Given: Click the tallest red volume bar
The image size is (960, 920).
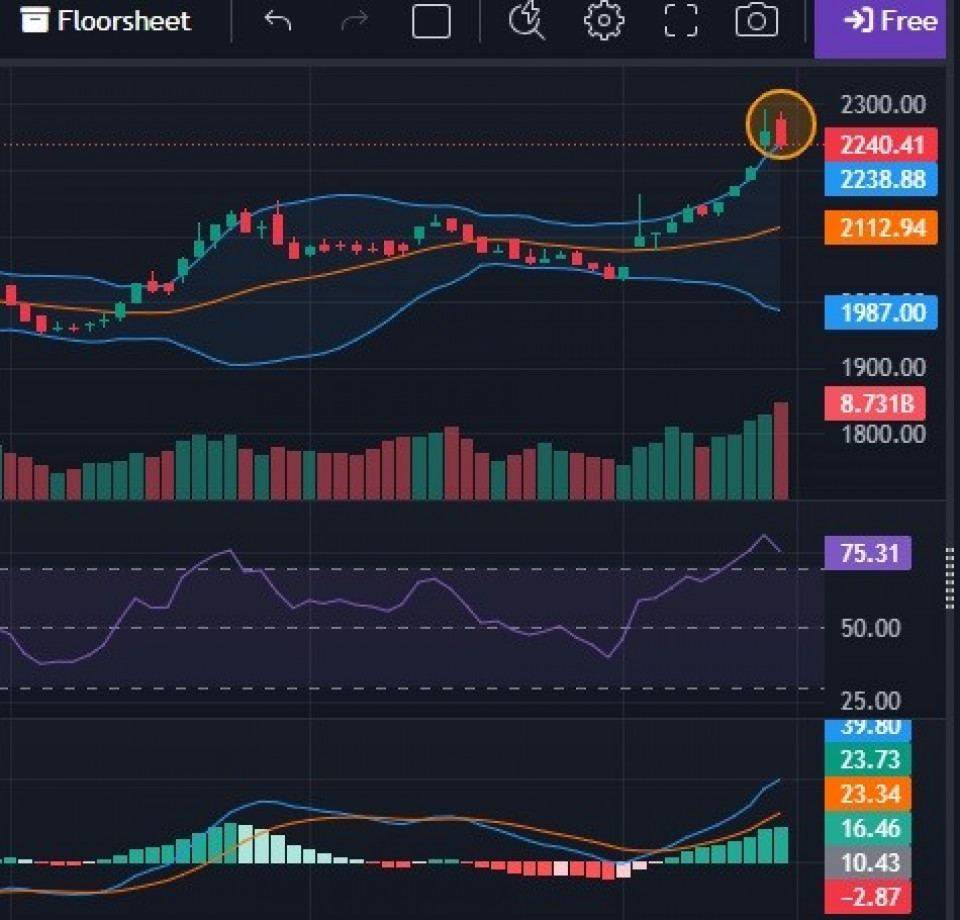Looking at the screenshot, I should 781,451.
